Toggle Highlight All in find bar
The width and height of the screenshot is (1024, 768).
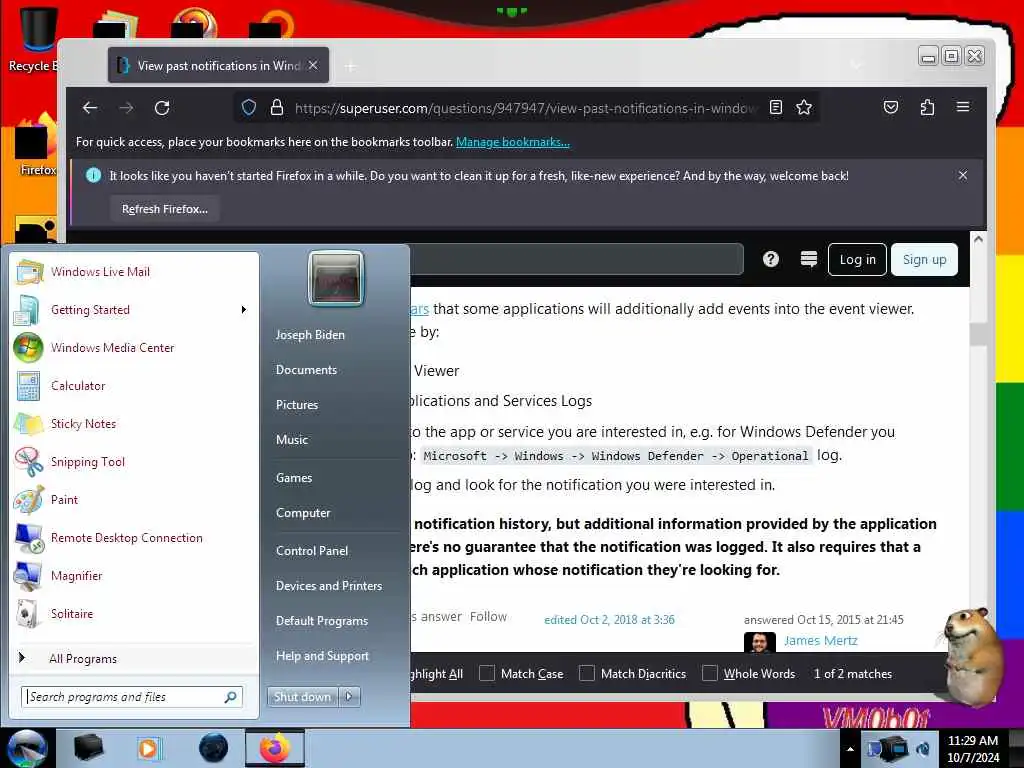tap(436, 674)
